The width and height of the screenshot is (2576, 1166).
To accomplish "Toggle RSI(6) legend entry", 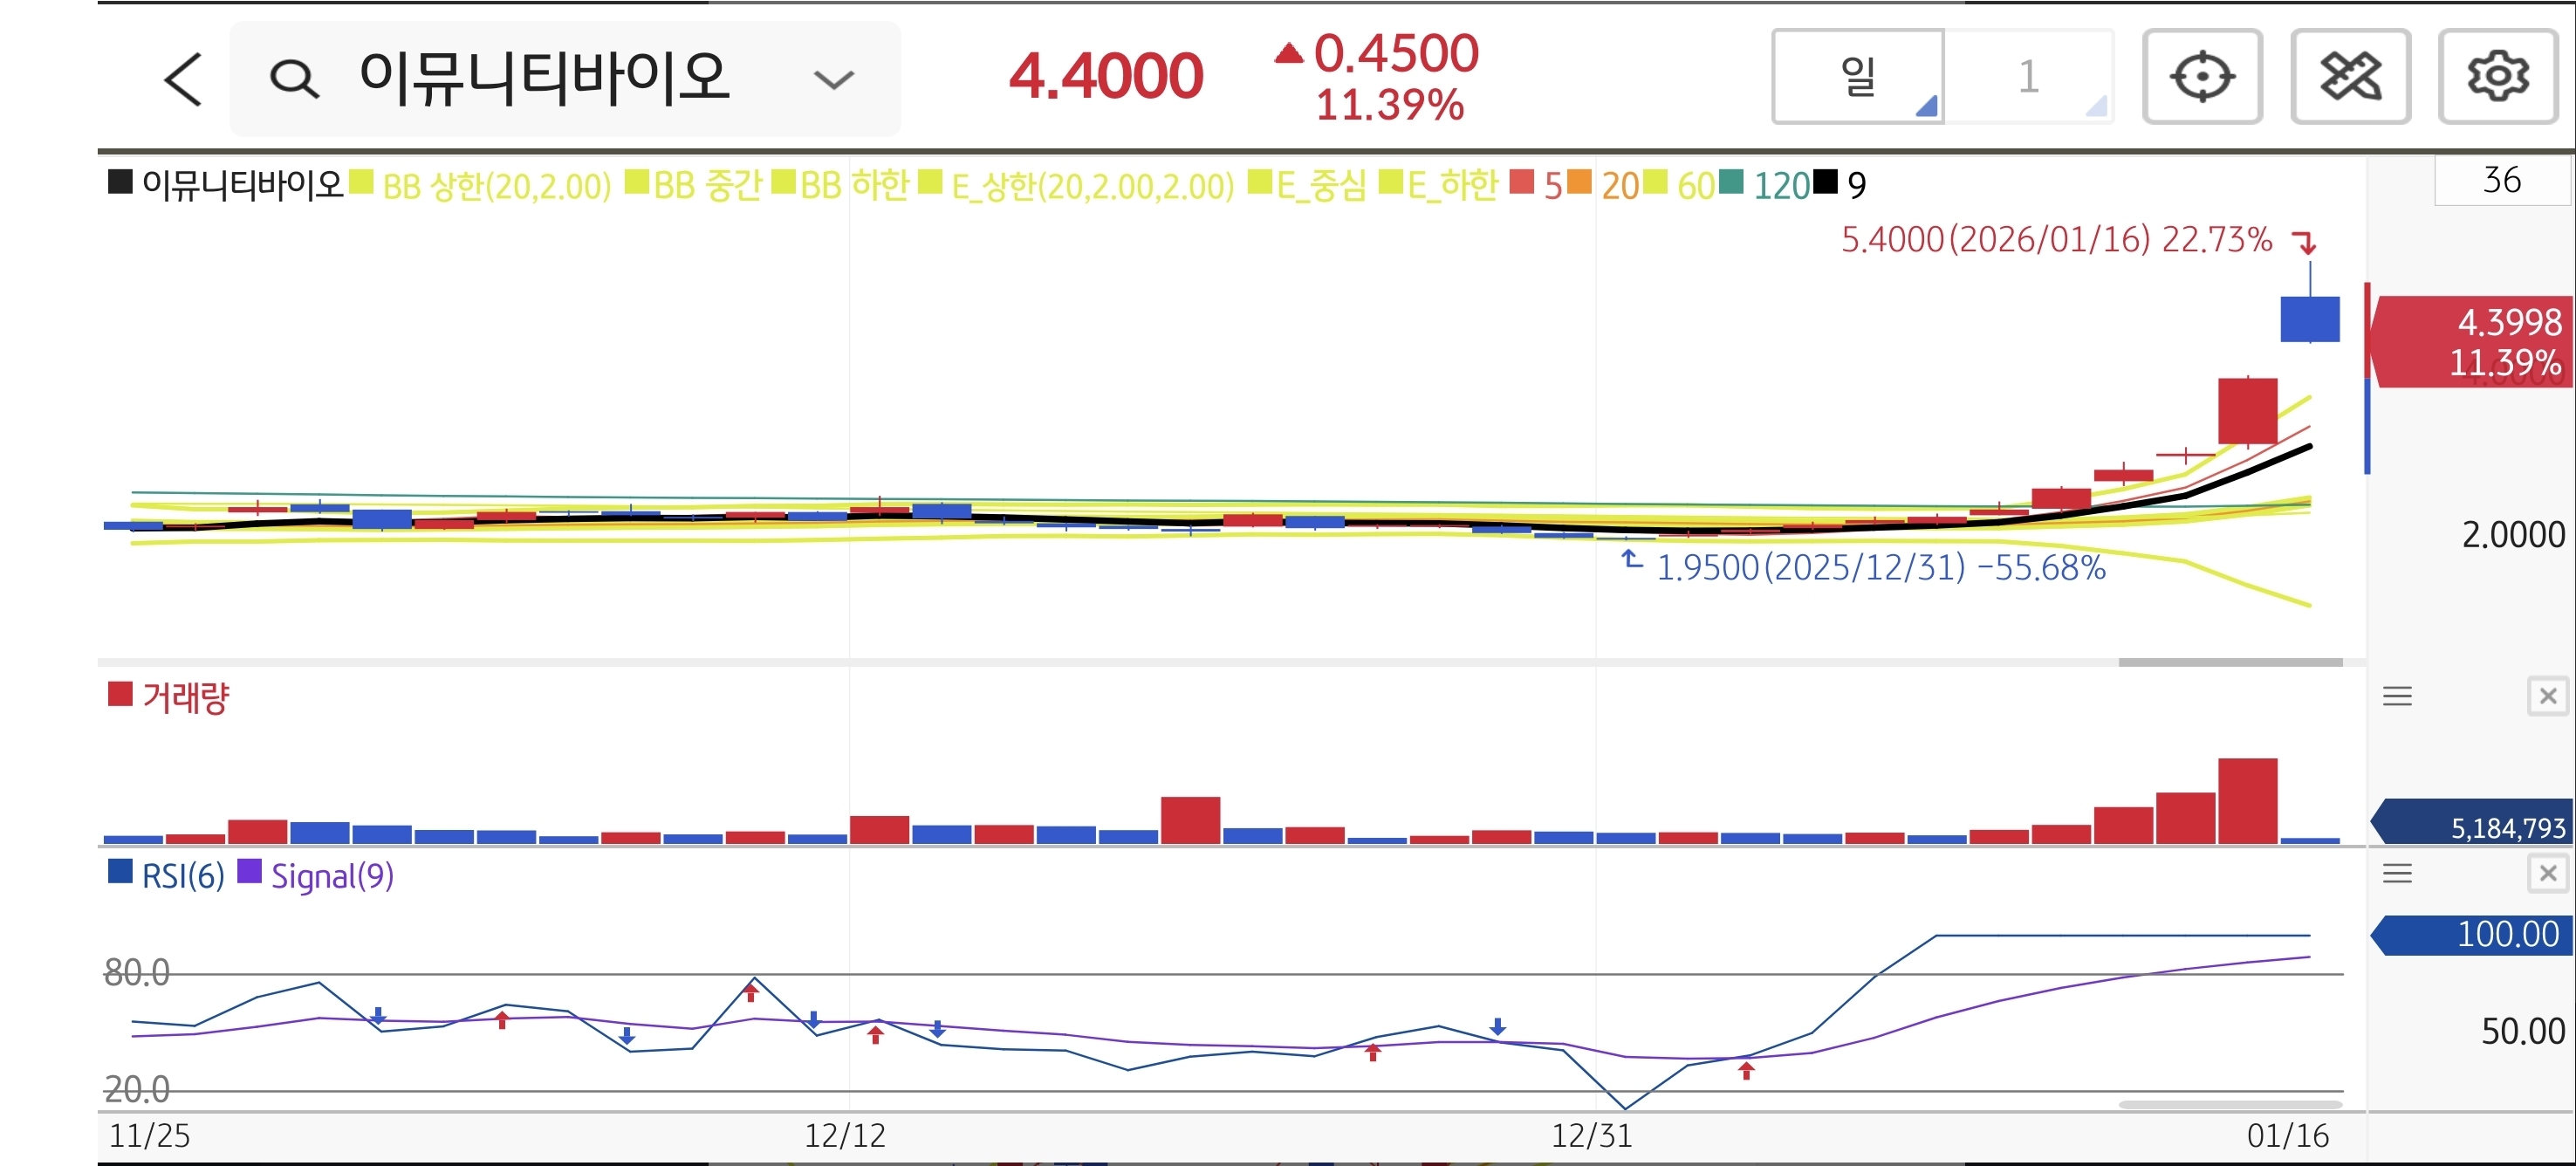I will click(x=182, y=876).
